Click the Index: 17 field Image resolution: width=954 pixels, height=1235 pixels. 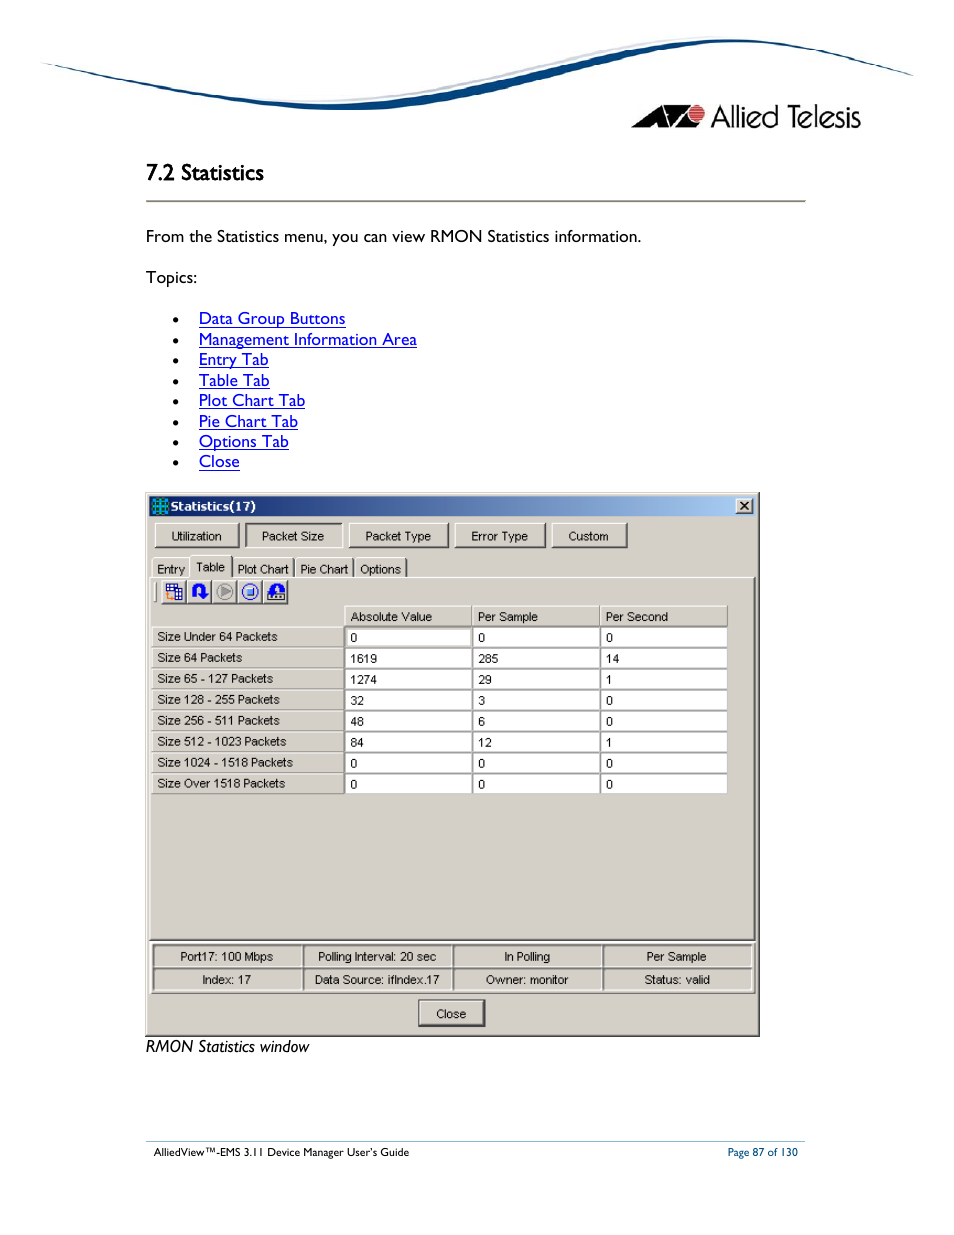[227, 980]
